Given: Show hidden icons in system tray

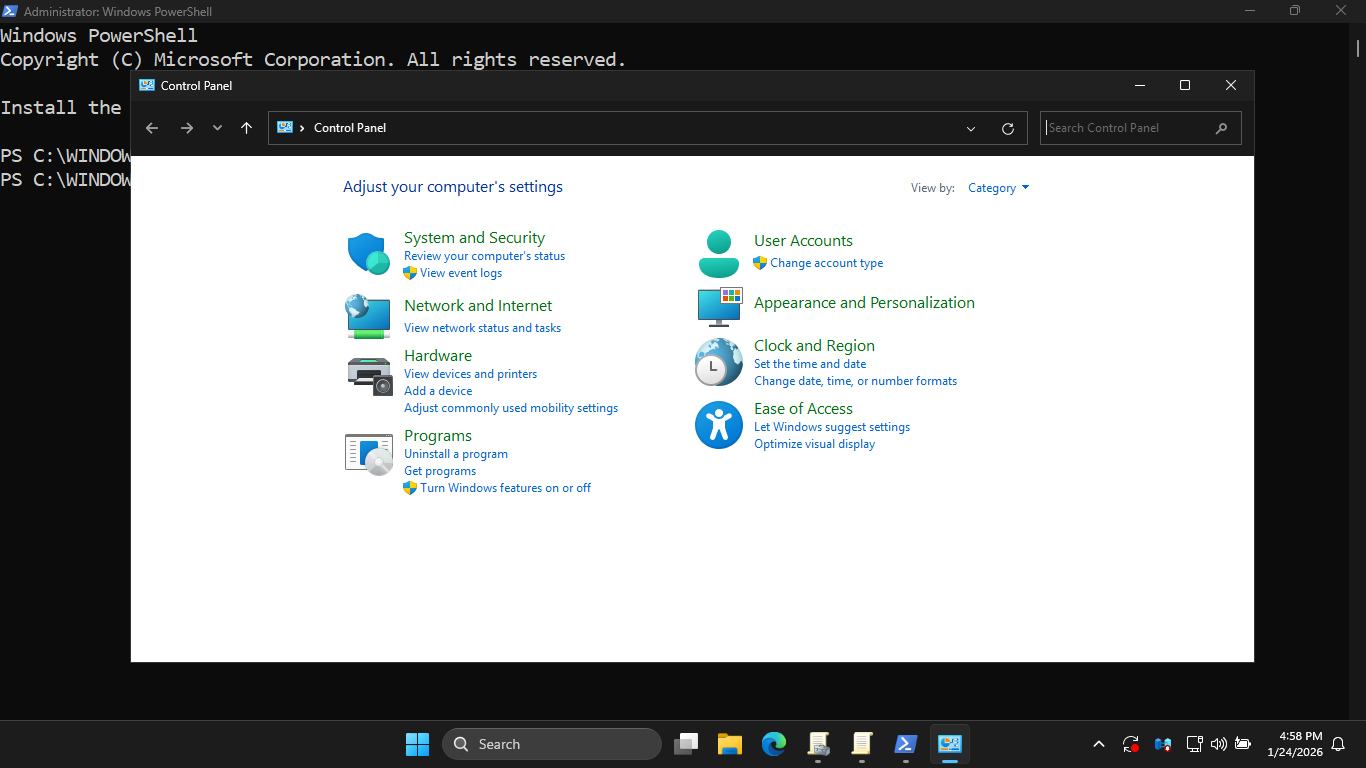Looking at the screenshot, I should coord(1099,744).
